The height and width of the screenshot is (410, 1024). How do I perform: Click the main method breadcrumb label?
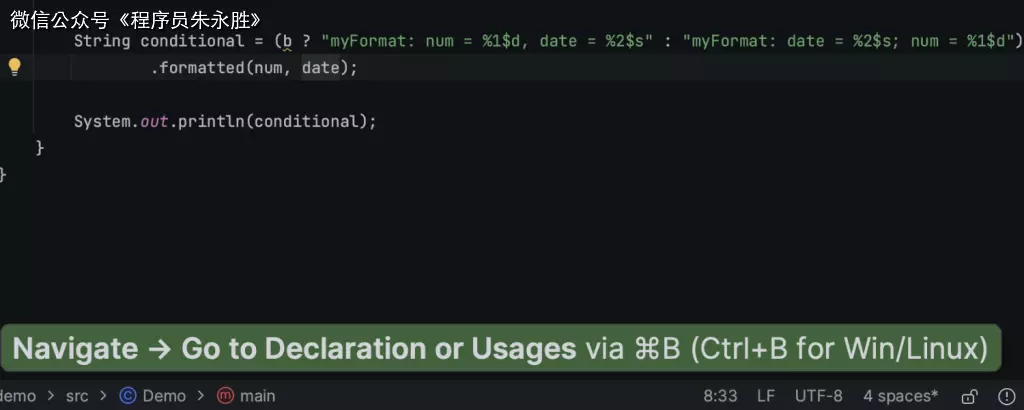pyautogui.click(x=258, y=396)
